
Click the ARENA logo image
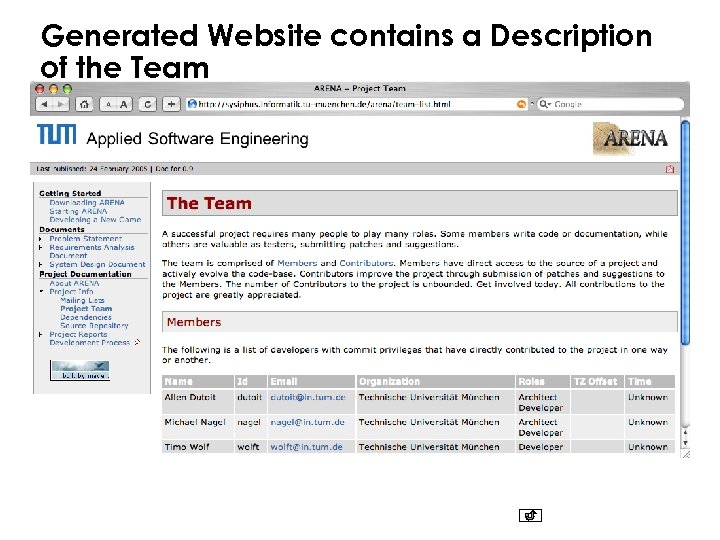click(x=630, y=138)
